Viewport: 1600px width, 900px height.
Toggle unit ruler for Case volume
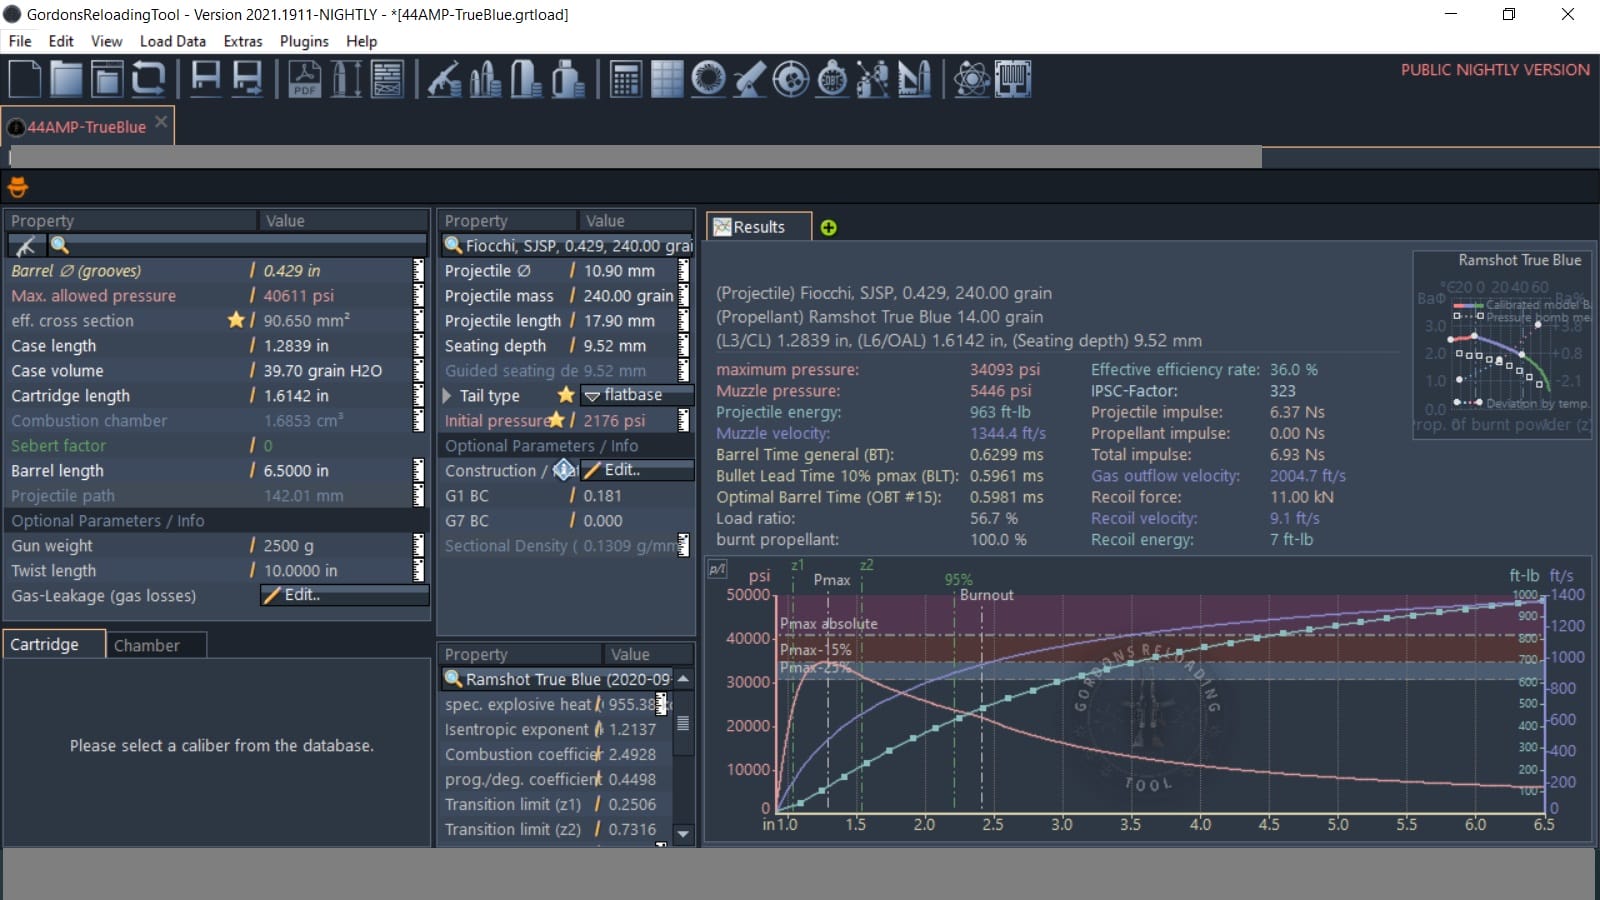tap(419, 371)
